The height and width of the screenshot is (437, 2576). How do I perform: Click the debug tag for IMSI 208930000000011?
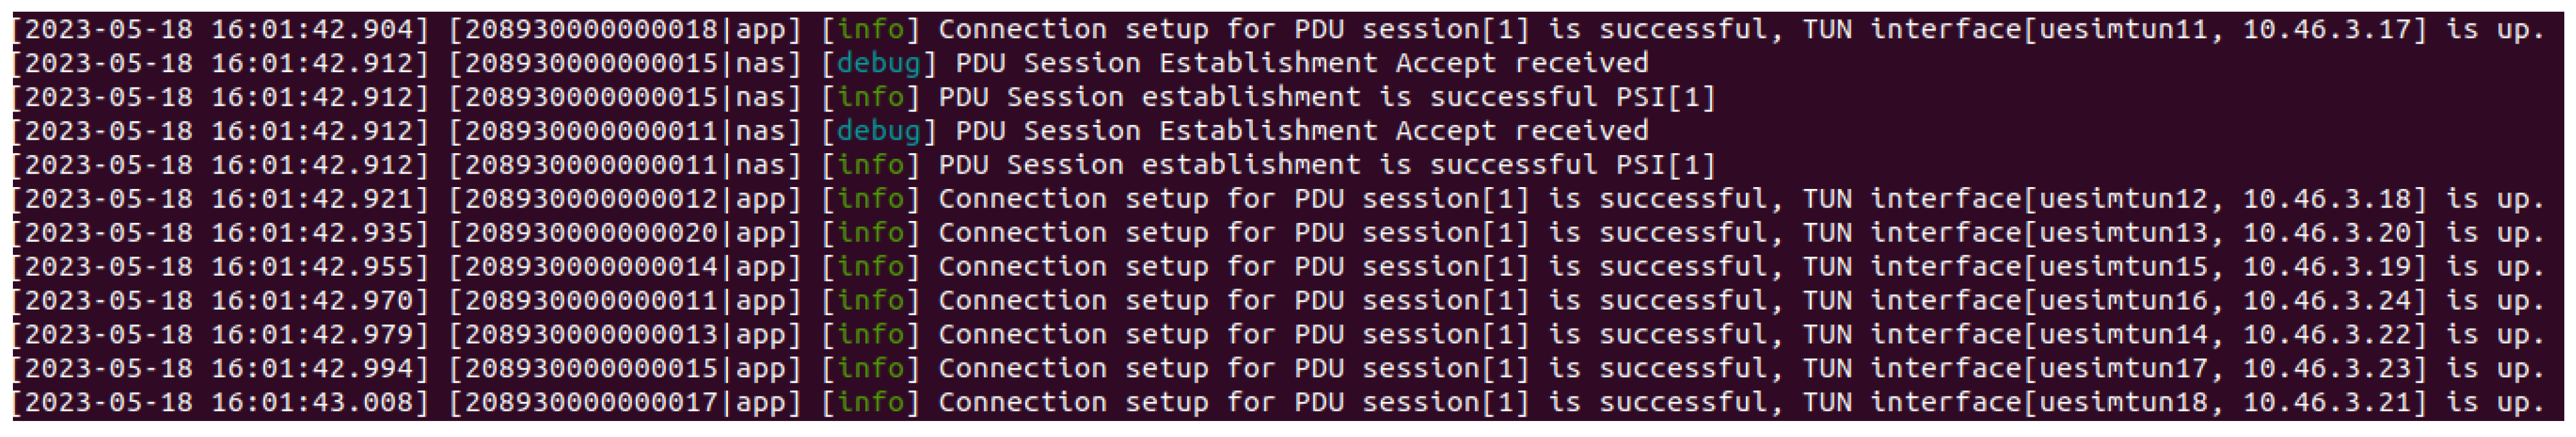pos(878,131)
